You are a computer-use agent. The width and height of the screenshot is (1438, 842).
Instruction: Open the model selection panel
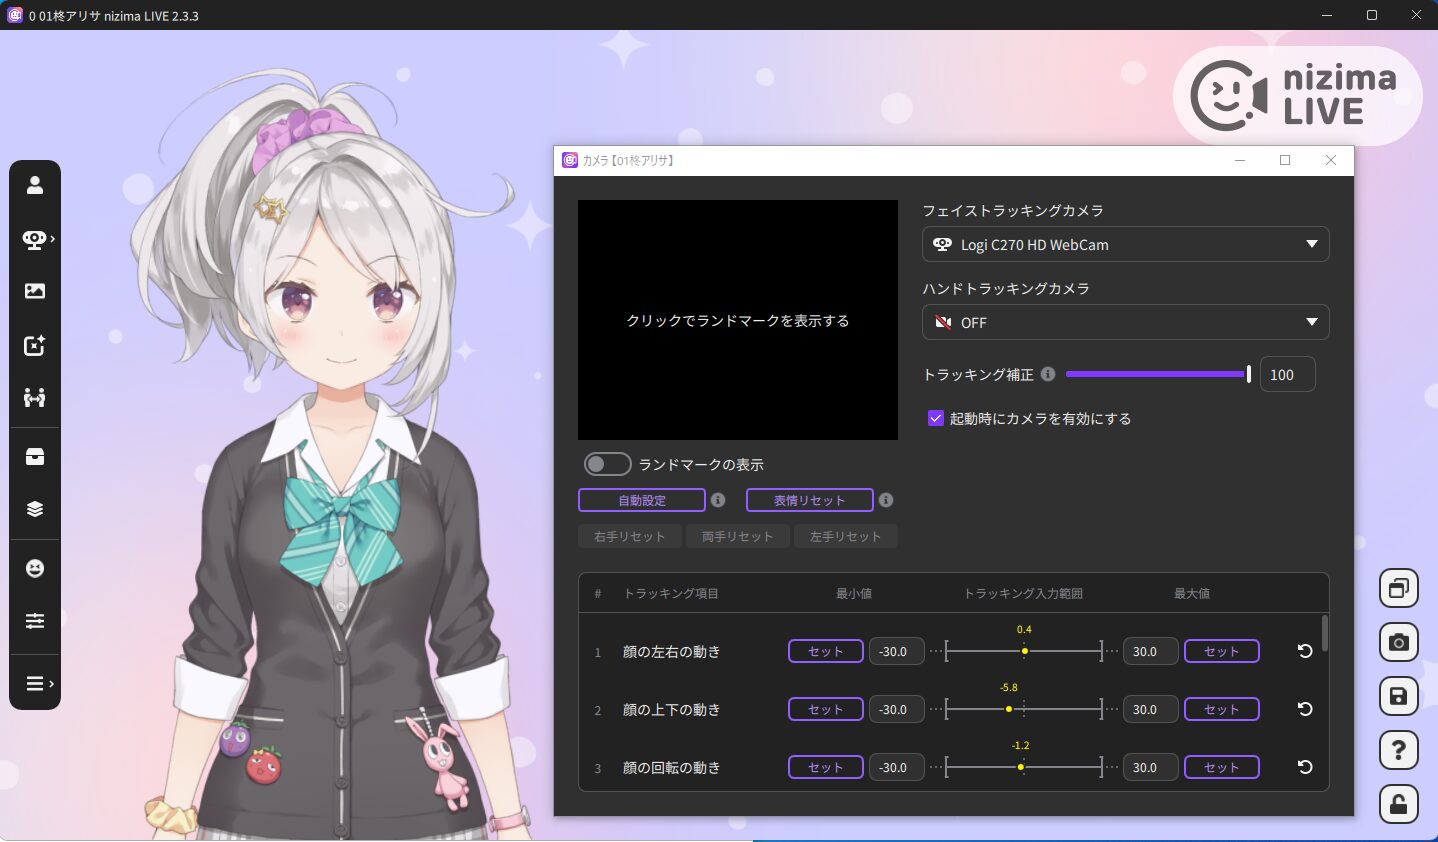(x=35, y=184)
